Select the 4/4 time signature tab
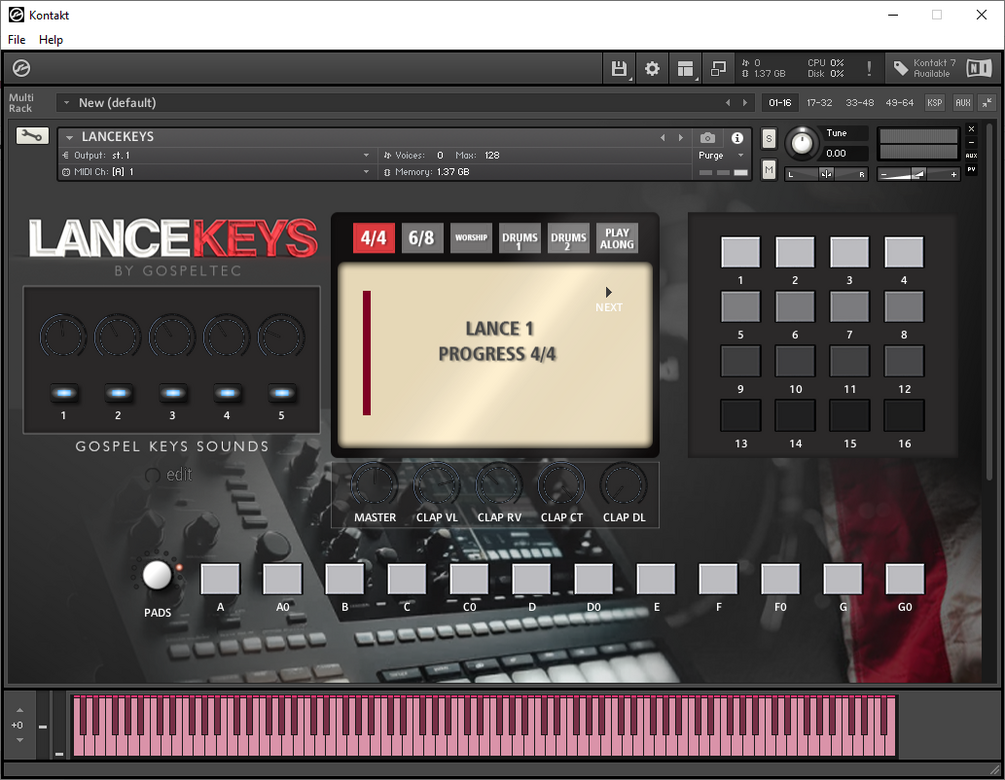 click(374, 238)
